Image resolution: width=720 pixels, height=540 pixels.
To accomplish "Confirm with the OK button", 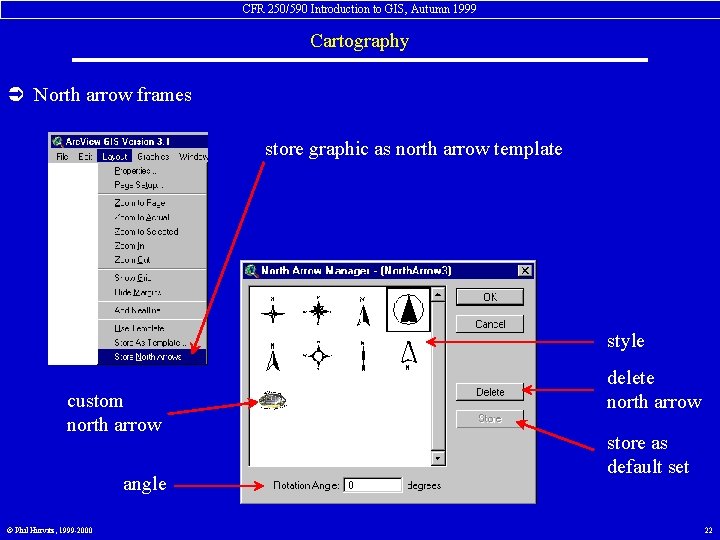I will tap(489, 297).
